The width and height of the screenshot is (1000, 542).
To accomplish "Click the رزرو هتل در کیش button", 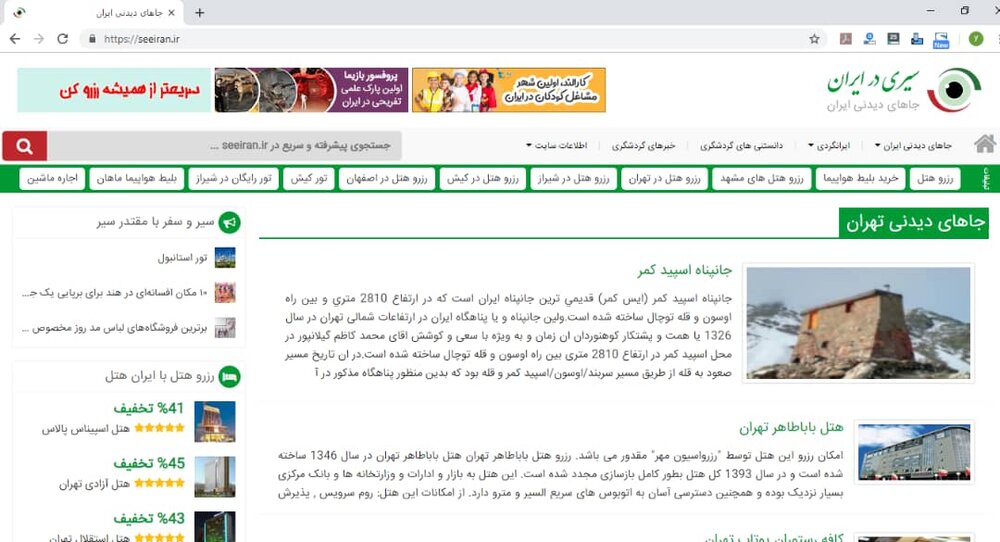I will [x=482, y=179].
